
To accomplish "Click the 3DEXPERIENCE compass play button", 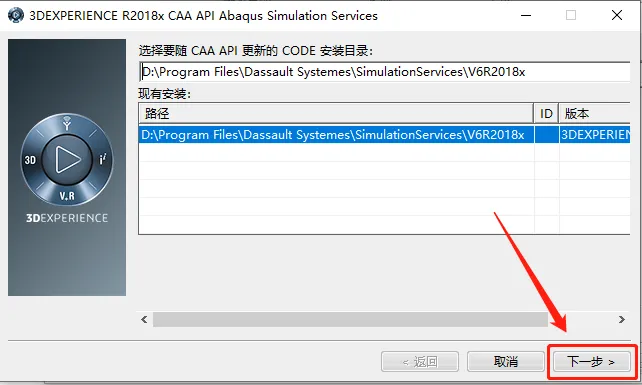I will click(67, 159).
